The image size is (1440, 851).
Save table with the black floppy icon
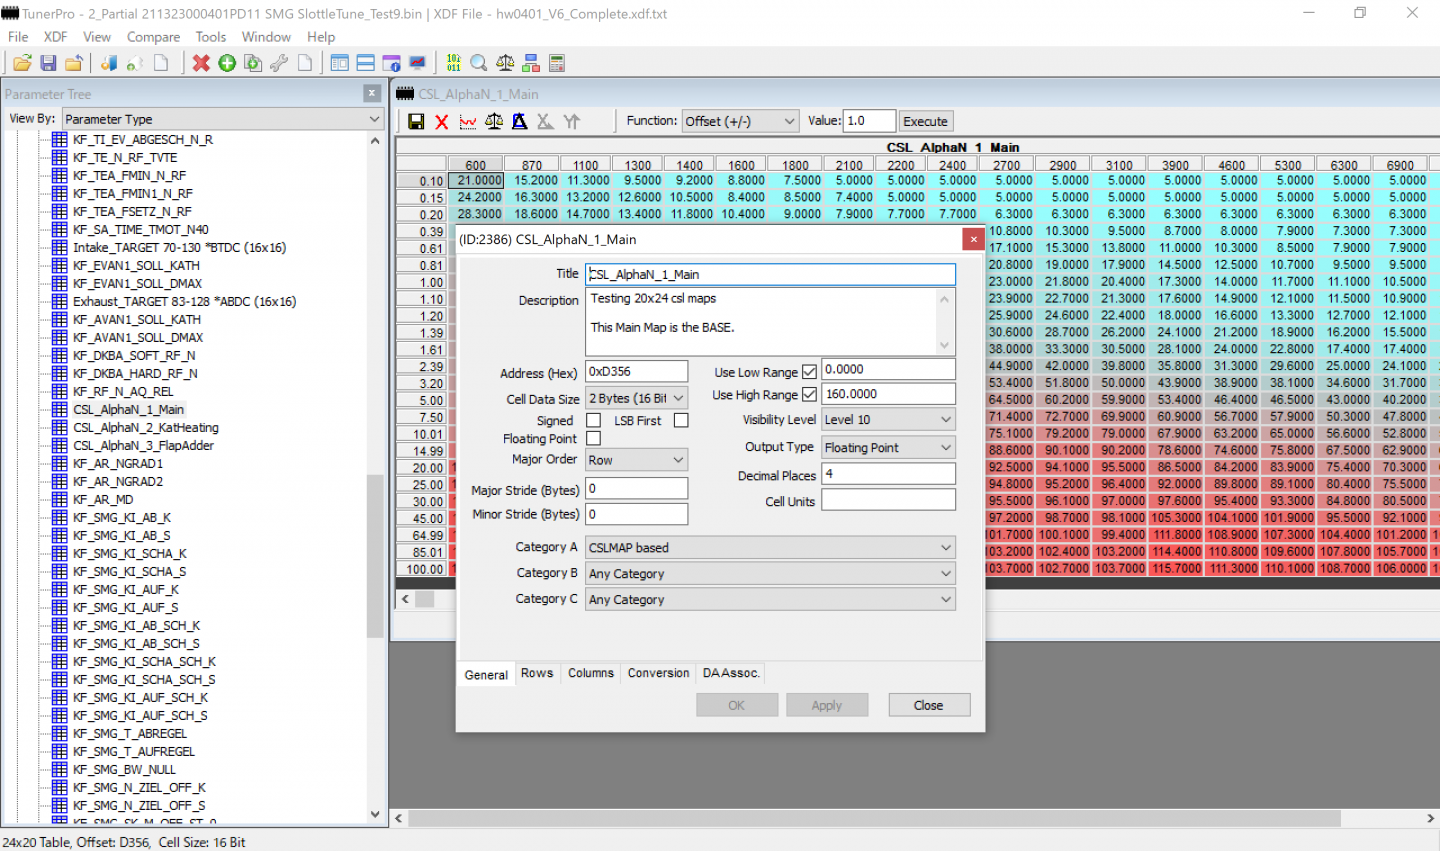click(416, 121)
